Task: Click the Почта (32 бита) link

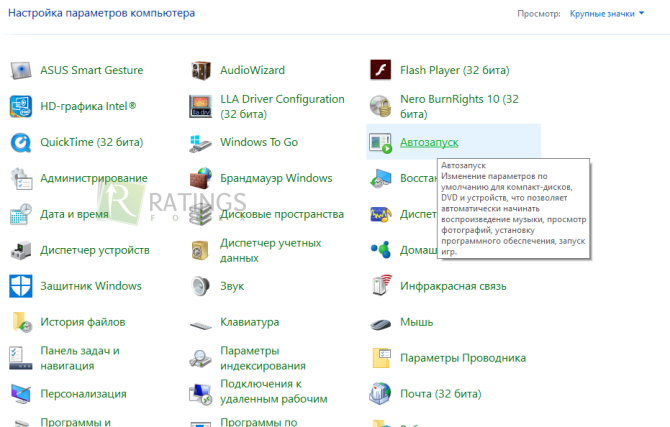Action: click(x=441, y=394)
